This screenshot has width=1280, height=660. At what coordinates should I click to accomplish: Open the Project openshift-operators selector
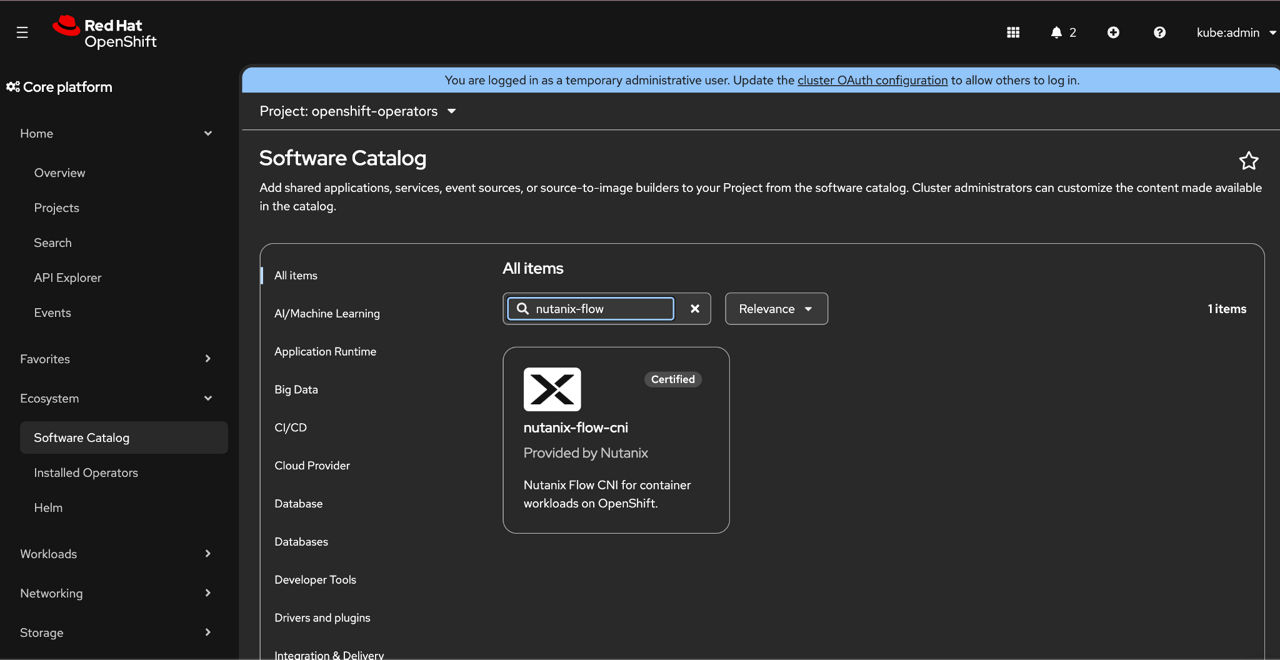tap(358, 111)
